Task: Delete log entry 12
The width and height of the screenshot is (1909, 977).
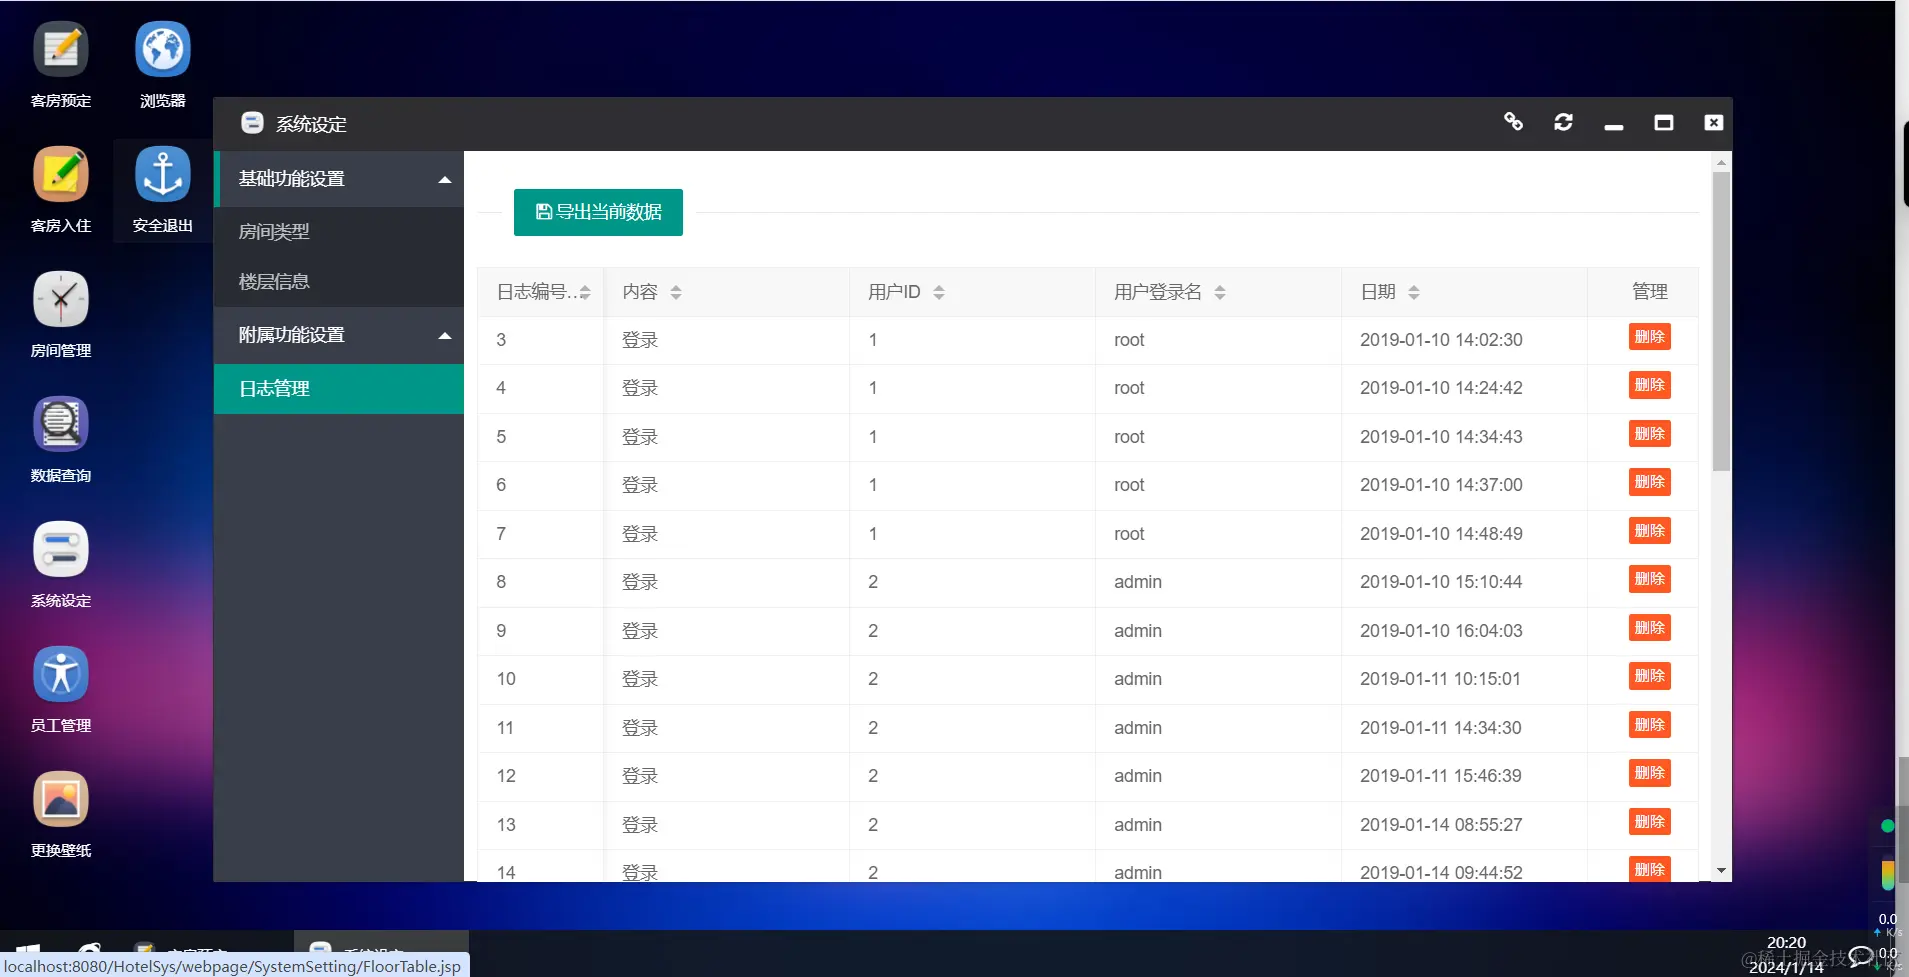Action: point(1650,773)
